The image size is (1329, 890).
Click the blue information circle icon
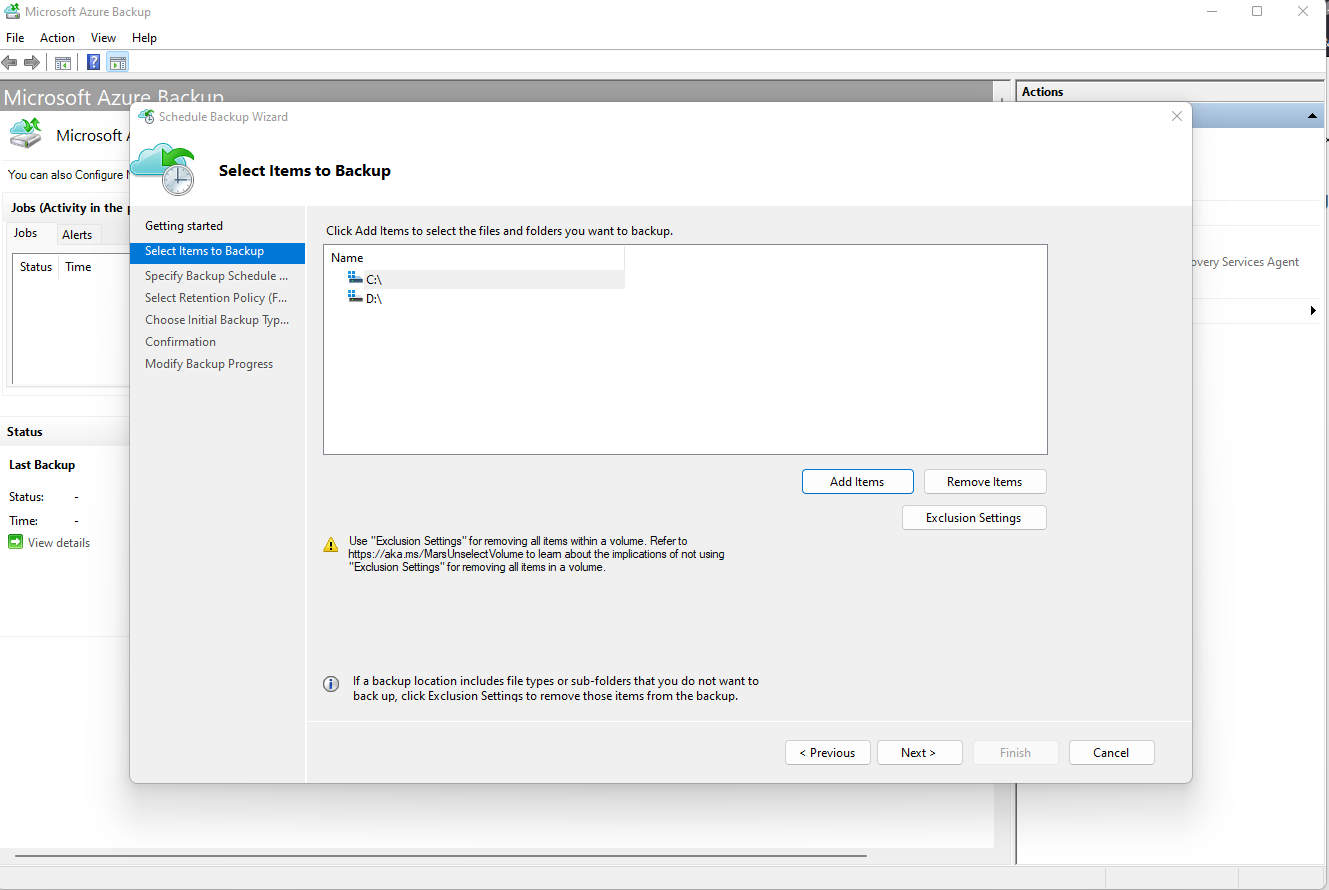331,684
